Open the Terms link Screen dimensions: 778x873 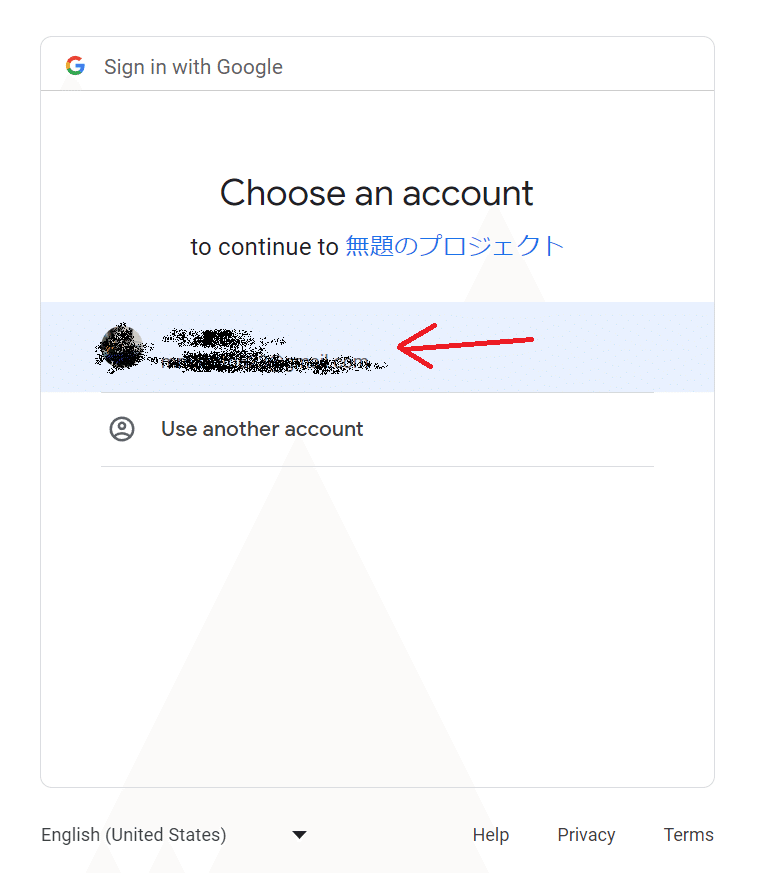(x=688, y=835)
